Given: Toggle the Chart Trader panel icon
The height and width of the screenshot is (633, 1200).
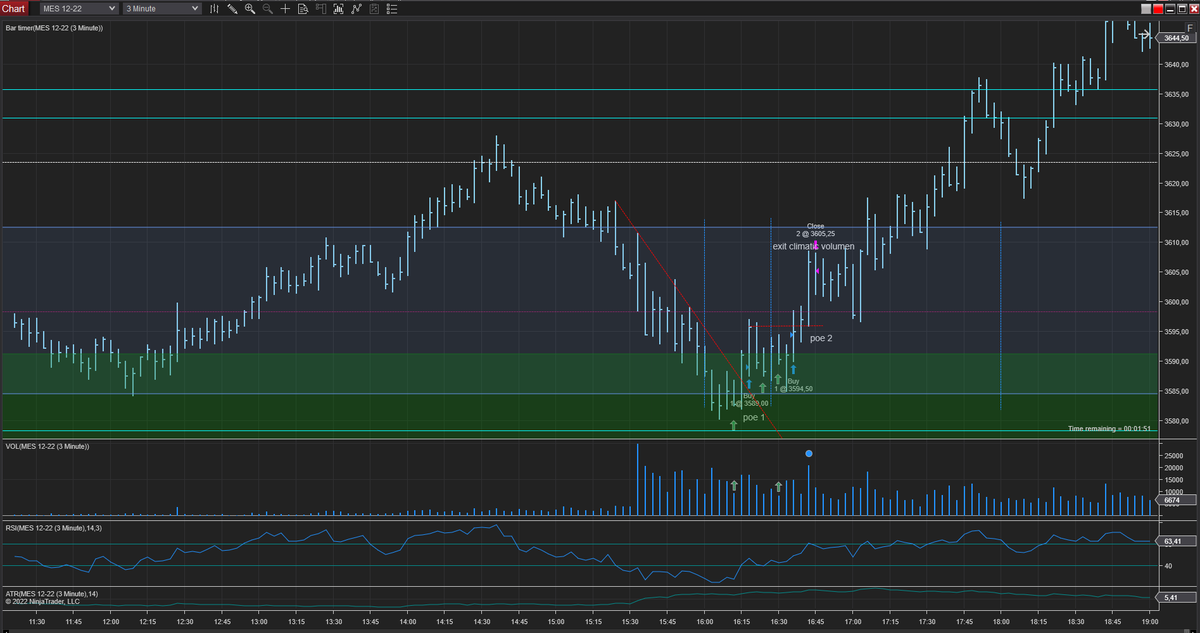Looking at the screenshot, I should point(321,8).
